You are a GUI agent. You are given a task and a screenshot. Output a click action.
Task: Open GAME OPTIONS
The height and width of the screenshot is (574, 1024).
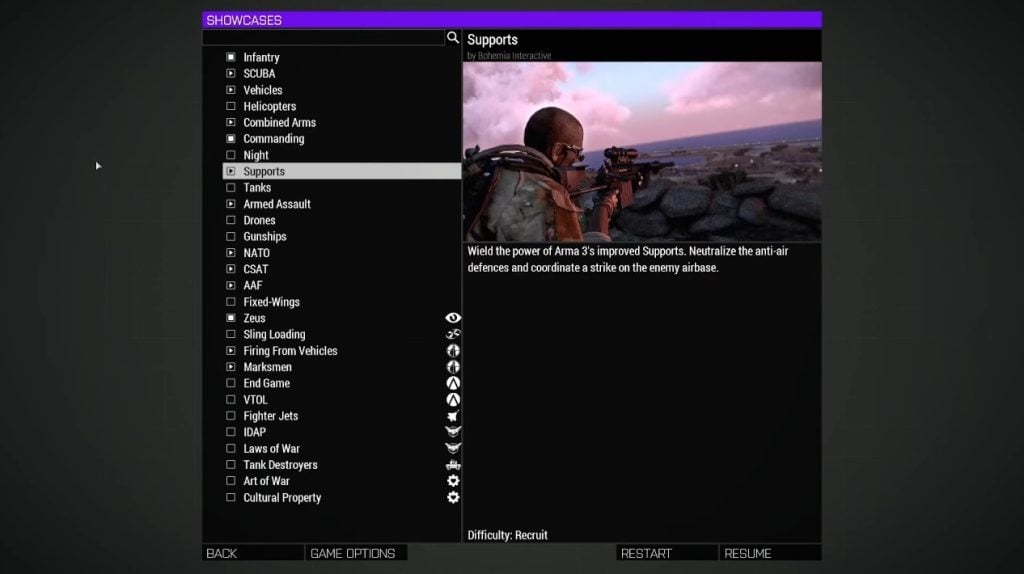tap(354, 553)
